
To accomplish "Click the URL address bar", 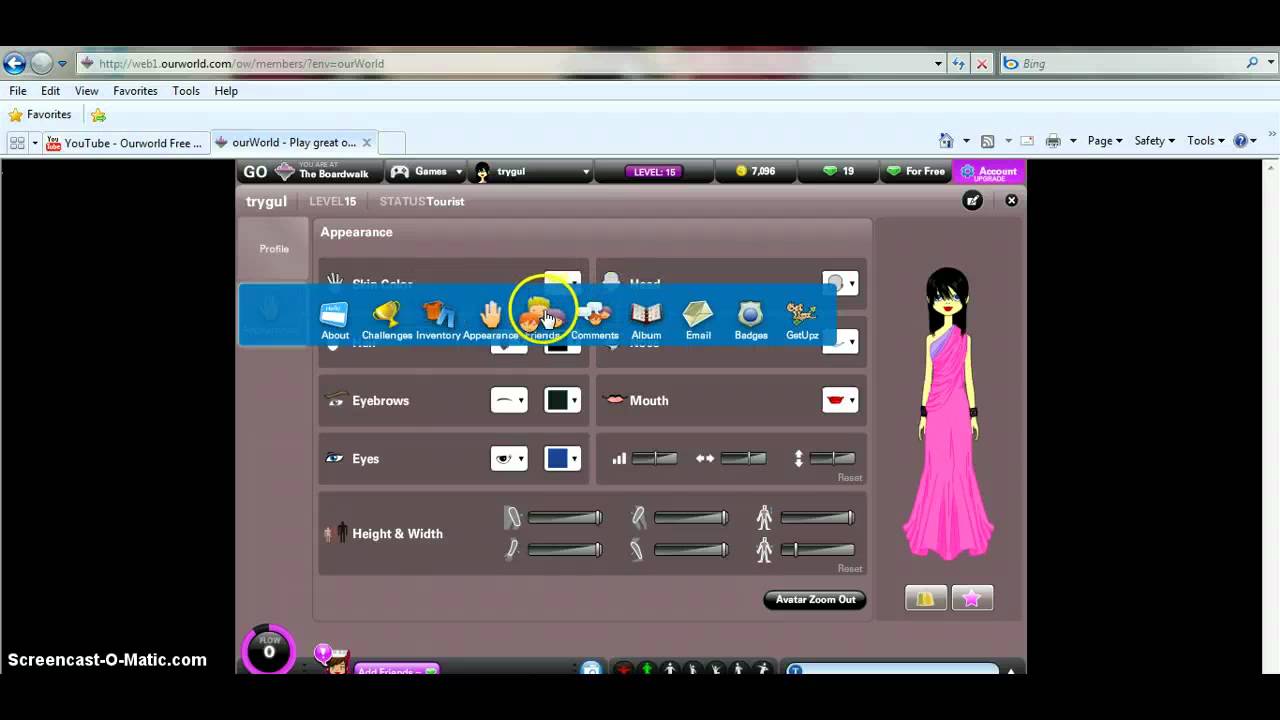I will [512, 63].
